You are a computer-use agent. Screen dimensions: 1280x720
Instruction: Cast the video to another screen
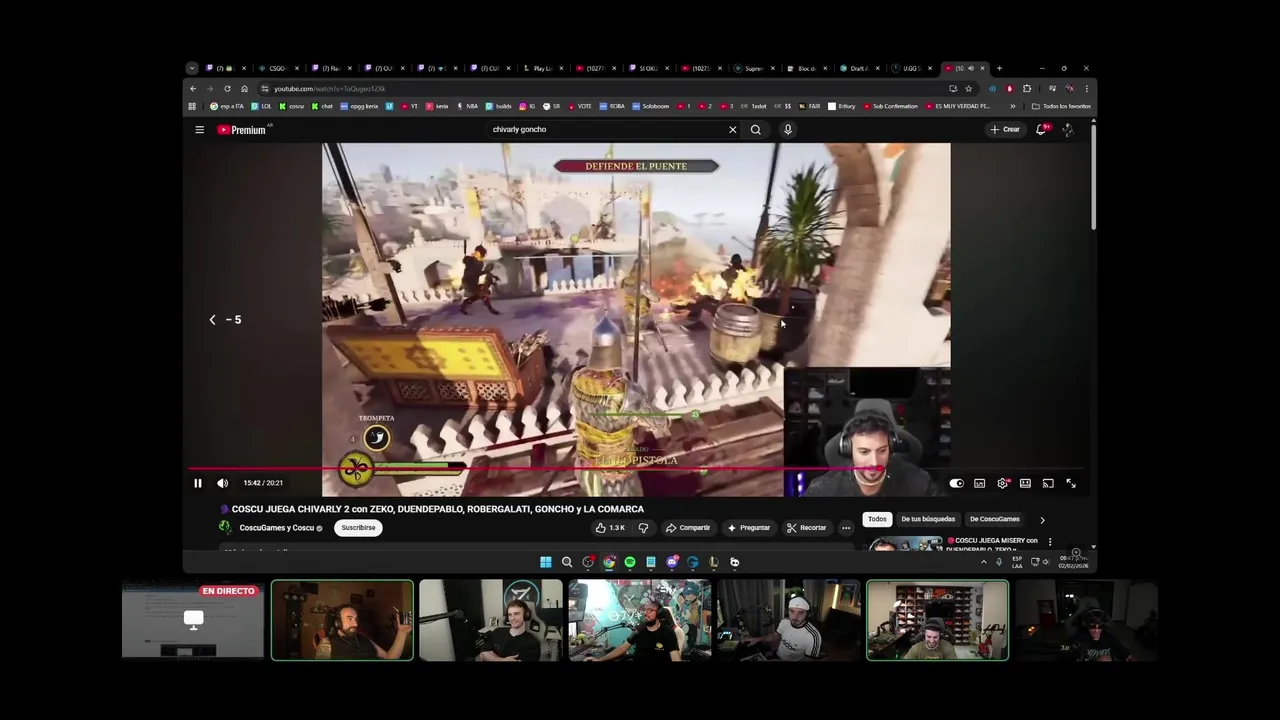(1048, 483)
